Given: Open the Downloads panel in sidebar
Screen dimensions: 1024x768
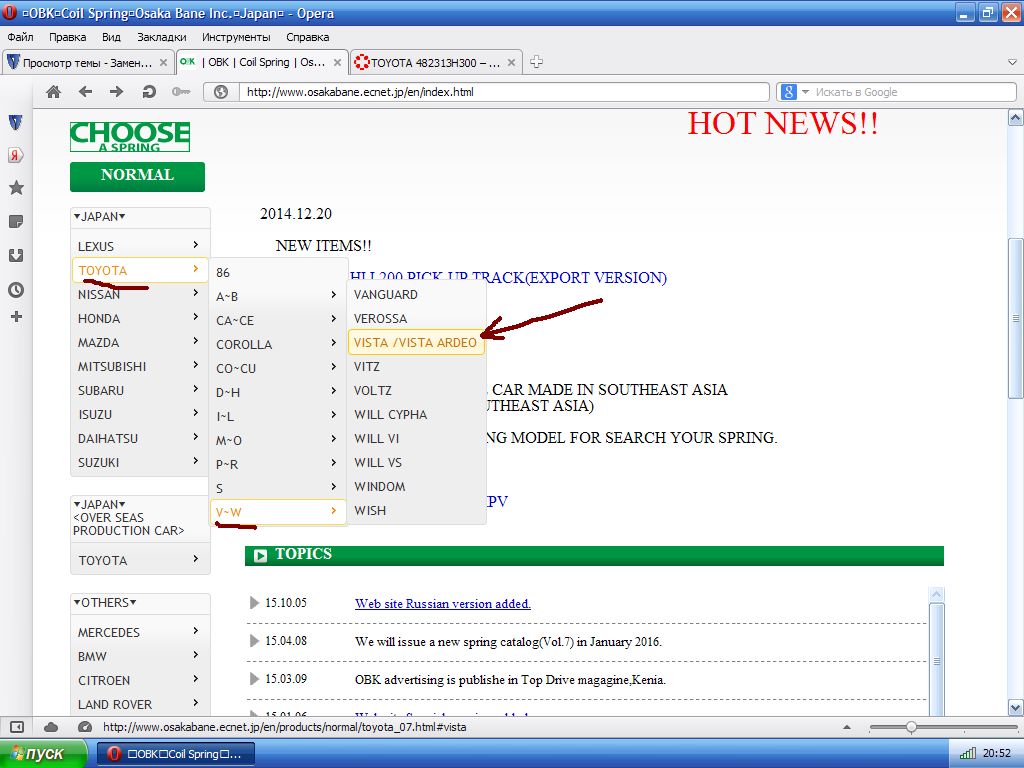Looking at the screenshot, I should (16, 255).
